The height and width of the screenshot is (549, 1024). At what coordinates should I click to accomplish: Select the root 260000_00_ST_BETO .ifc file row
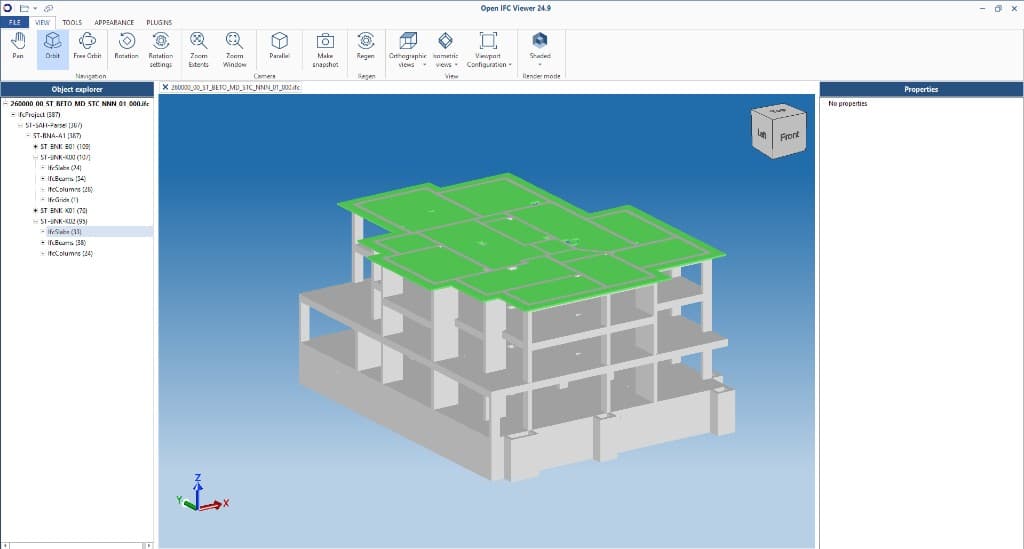pyautogui.click(x=80, y=104)
